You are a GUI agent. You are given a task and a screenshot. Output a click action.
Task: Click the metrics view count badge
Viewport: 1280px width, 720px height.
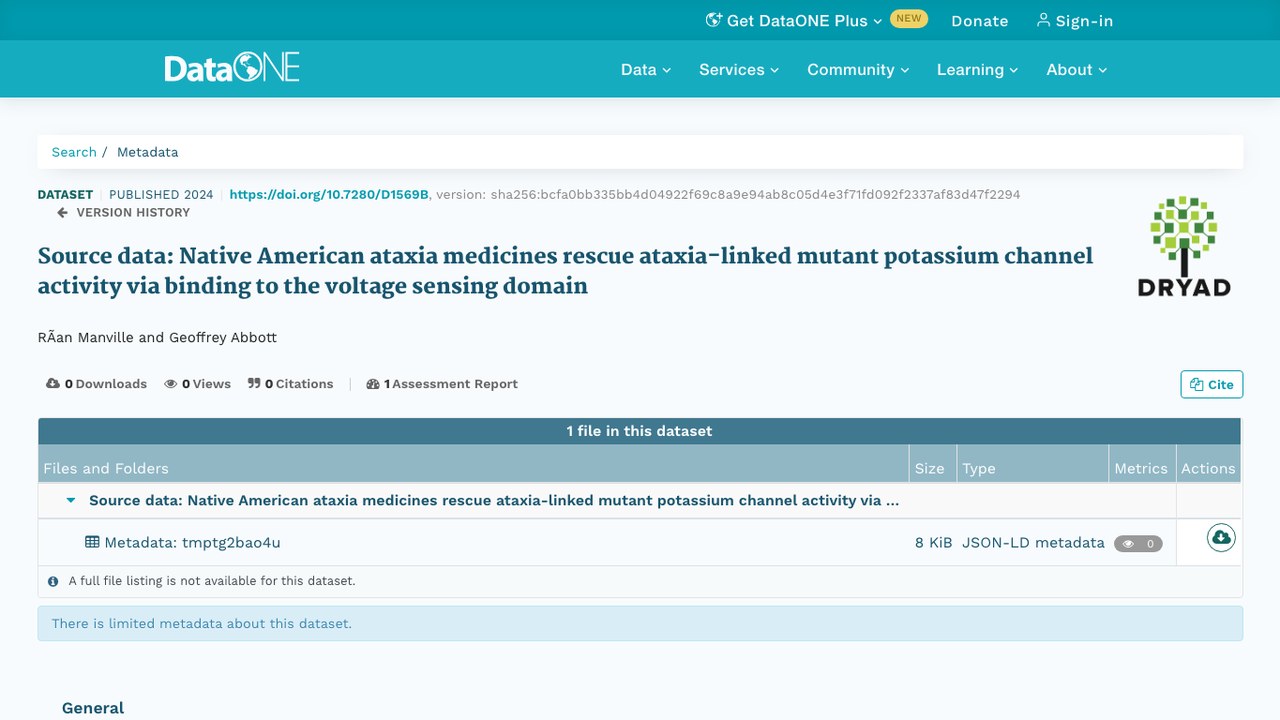tap(1138, 544)
